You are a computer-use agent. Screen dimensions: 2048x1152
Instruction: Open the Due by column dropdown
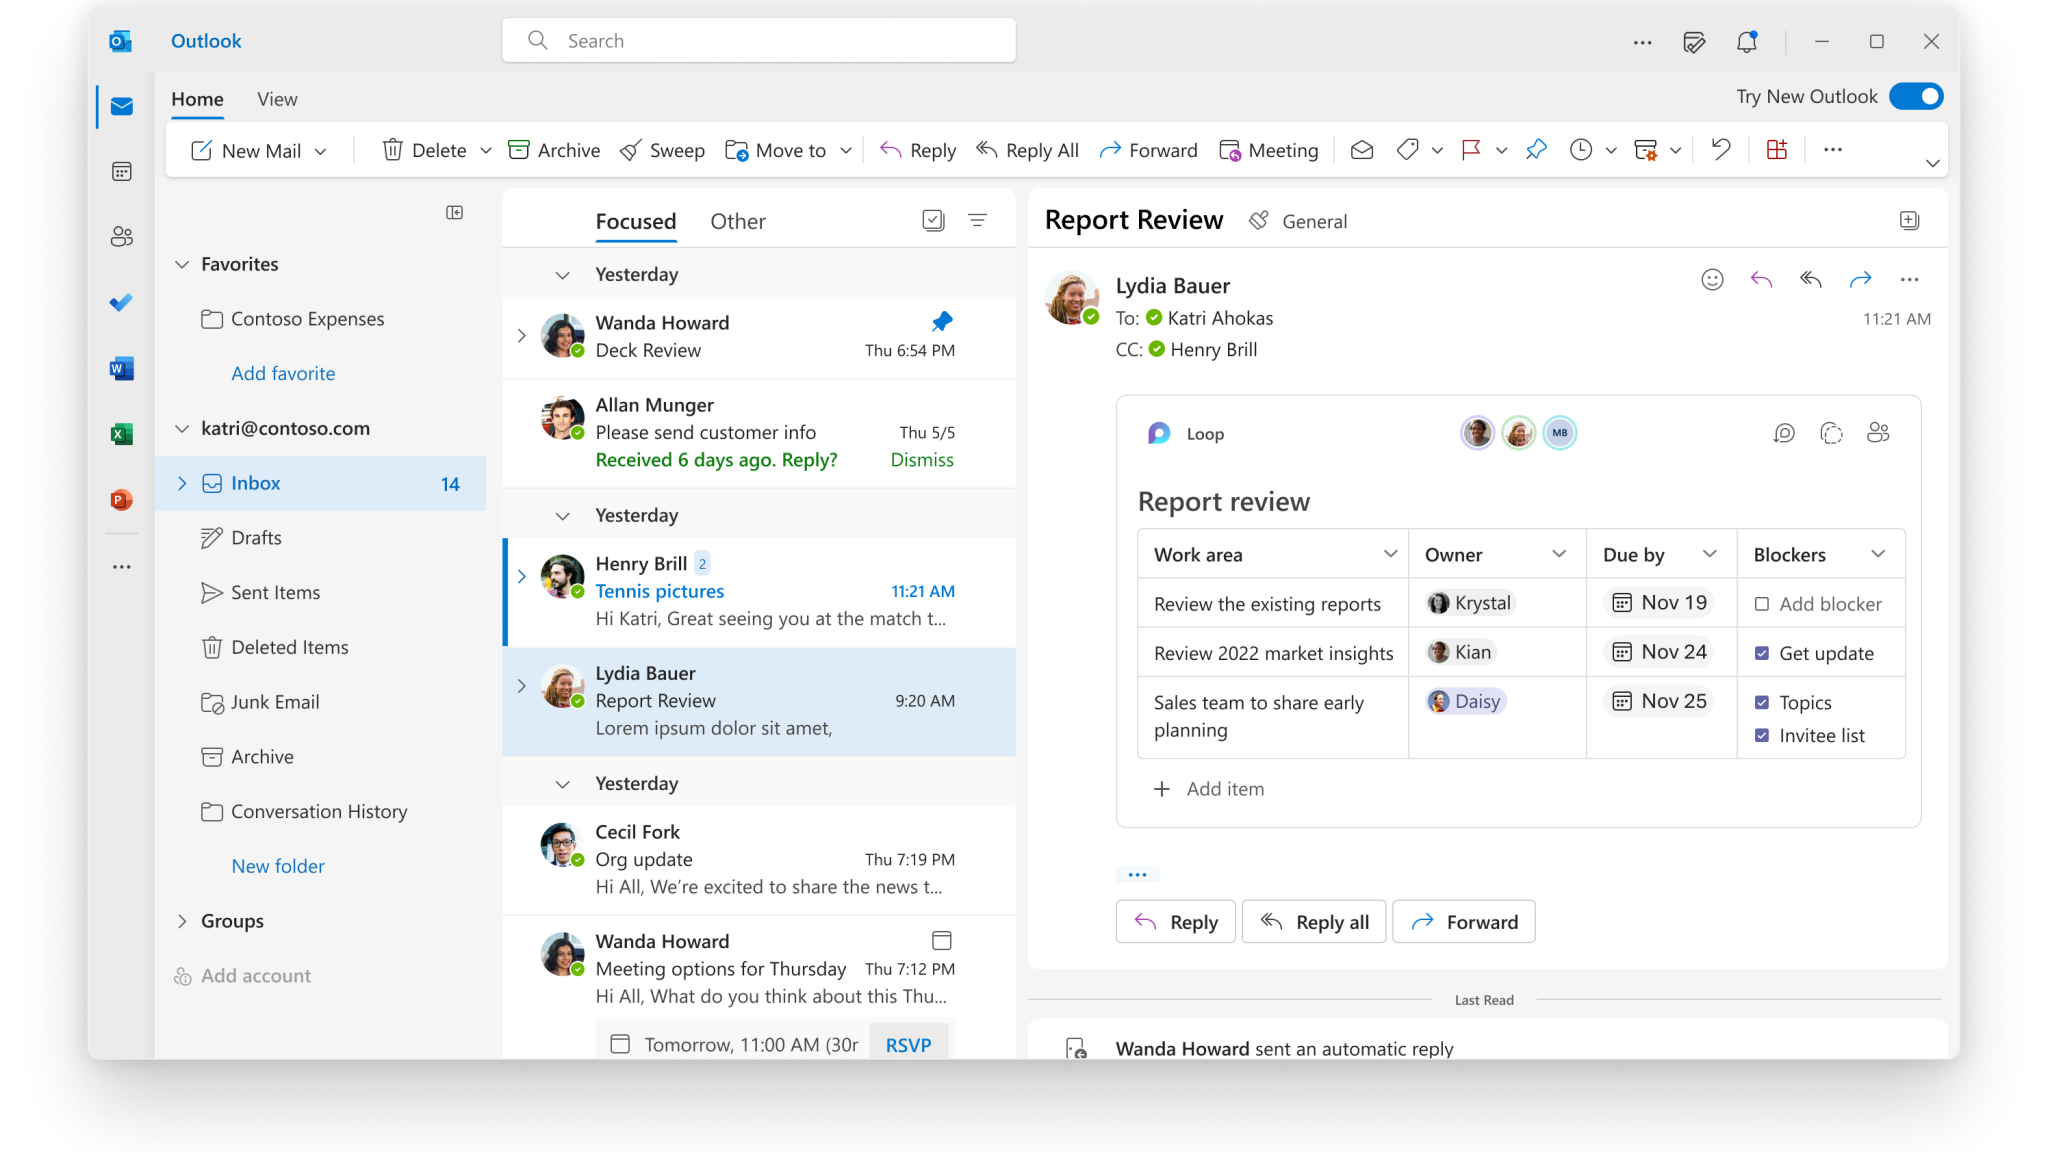[1710, 554]
